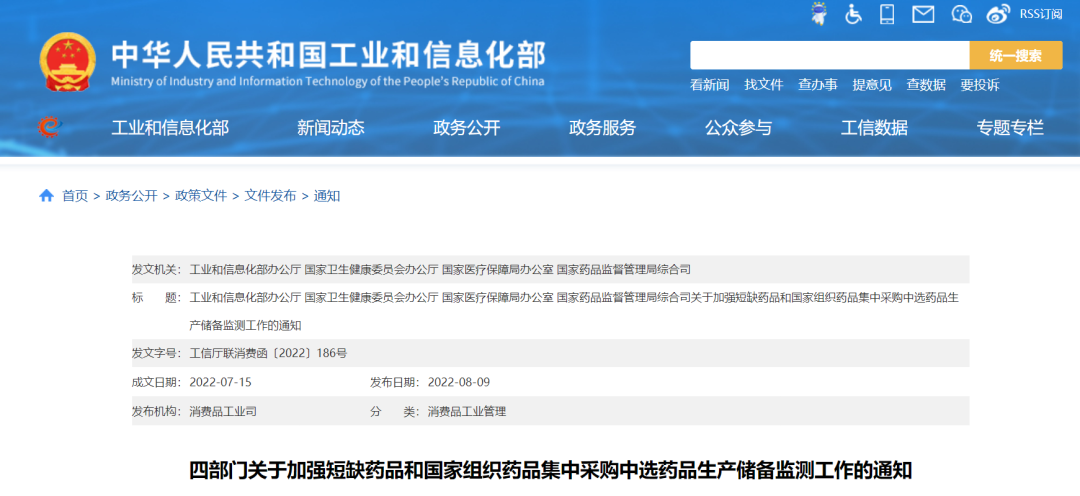Click the bold article headline 四部门关于加强短缺药品
The height and width of the screenshot is (496, 1080).
point(551,471)
